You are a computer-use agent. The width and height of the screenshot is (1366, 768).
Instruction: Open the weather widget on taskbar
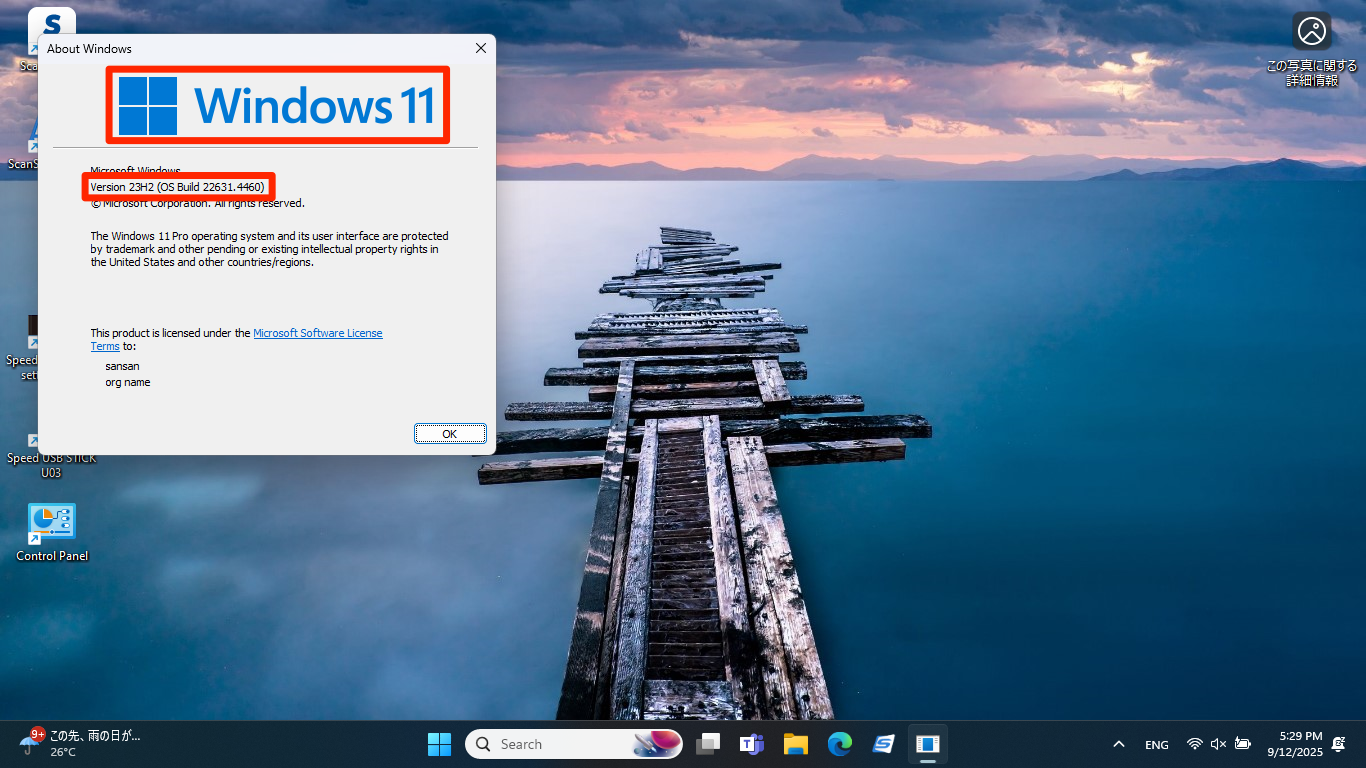click(x=80, y=744)
